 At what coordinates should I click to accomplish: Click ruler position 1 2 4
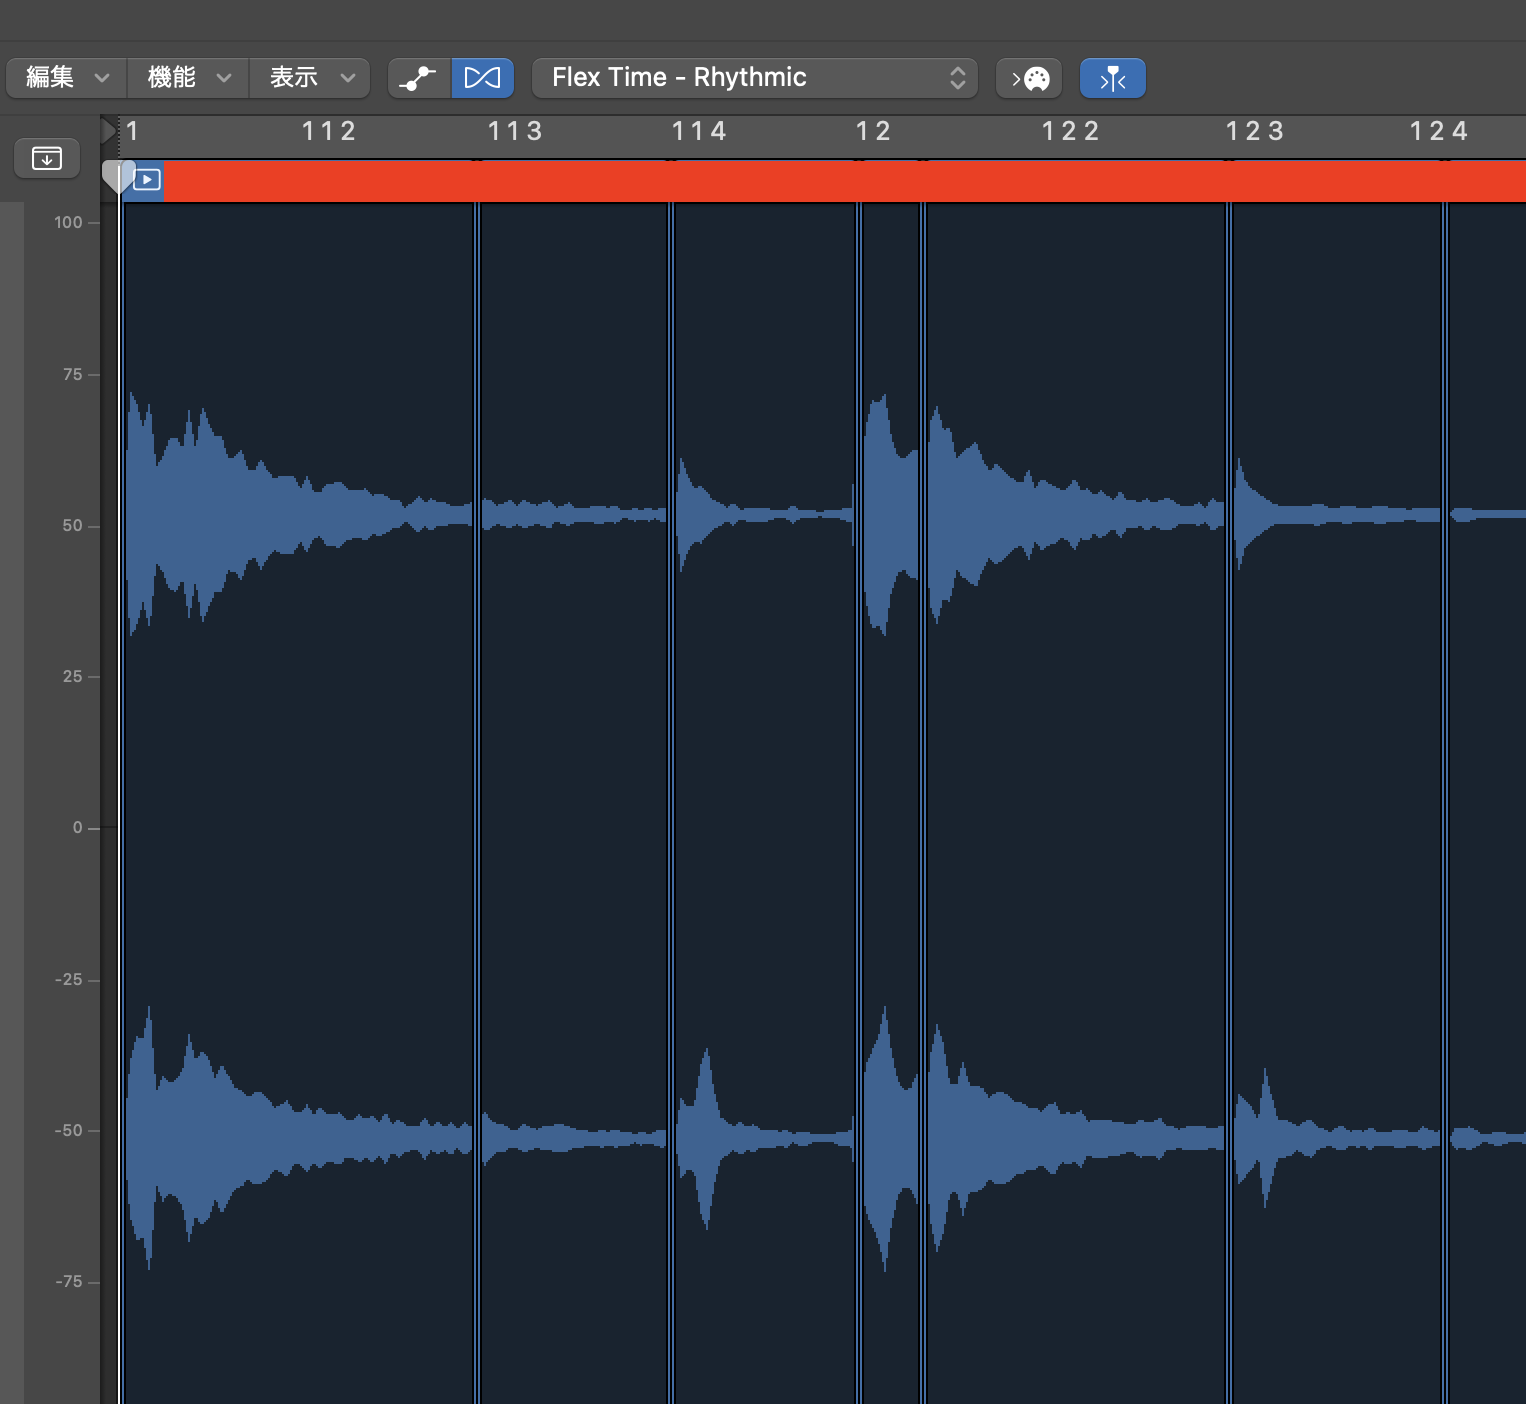click(1438, 132)
